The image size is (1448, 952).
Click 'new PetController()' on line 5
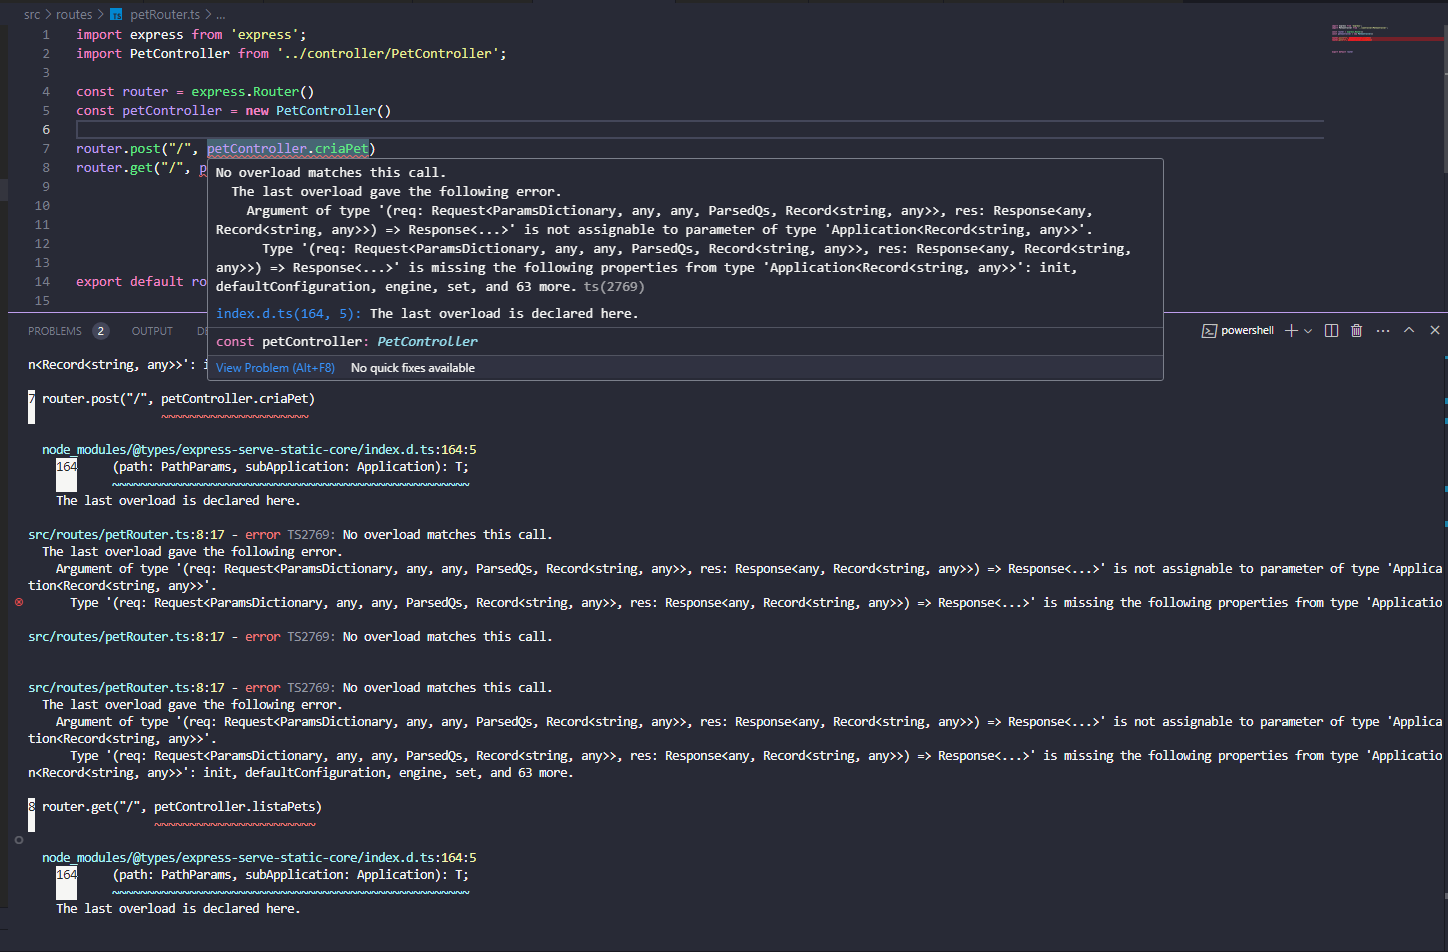coord(318,111)
